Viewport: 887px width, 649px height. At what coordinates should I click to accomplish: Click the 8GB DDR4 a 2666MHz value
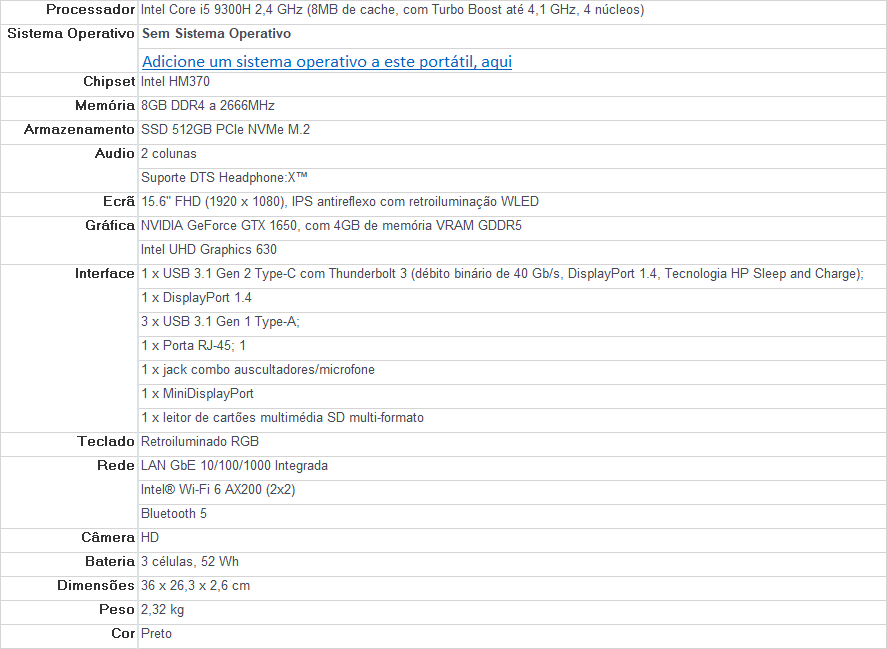(x=208, y=106)
